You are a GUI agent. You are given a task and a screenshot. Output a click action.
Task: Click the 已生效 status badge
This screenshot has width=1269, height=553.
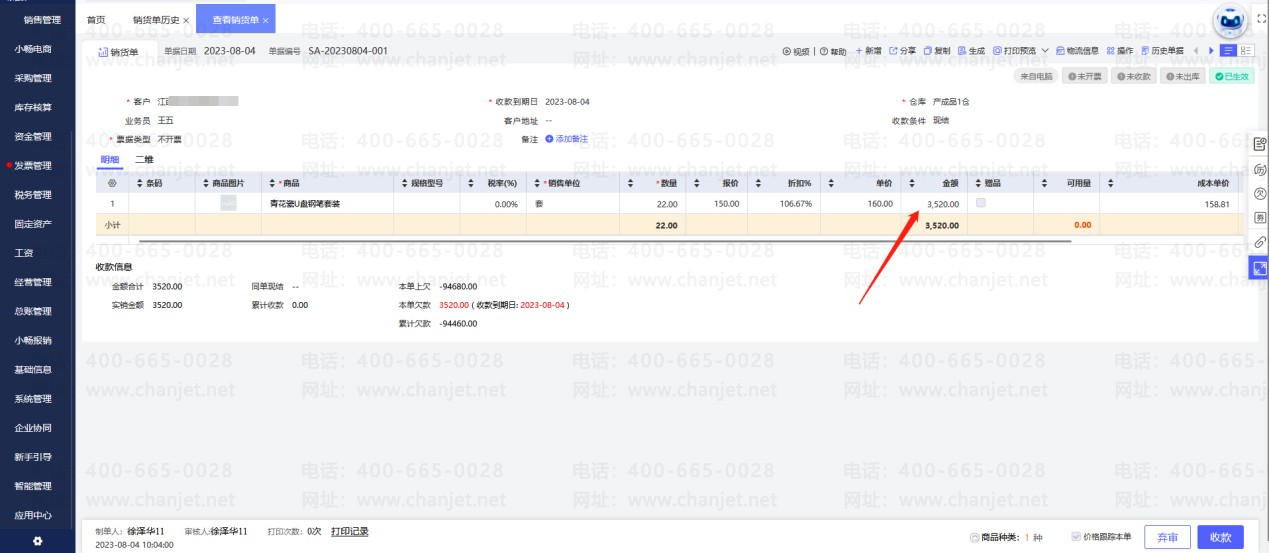pyautogui.click(x=1232, y=76)
